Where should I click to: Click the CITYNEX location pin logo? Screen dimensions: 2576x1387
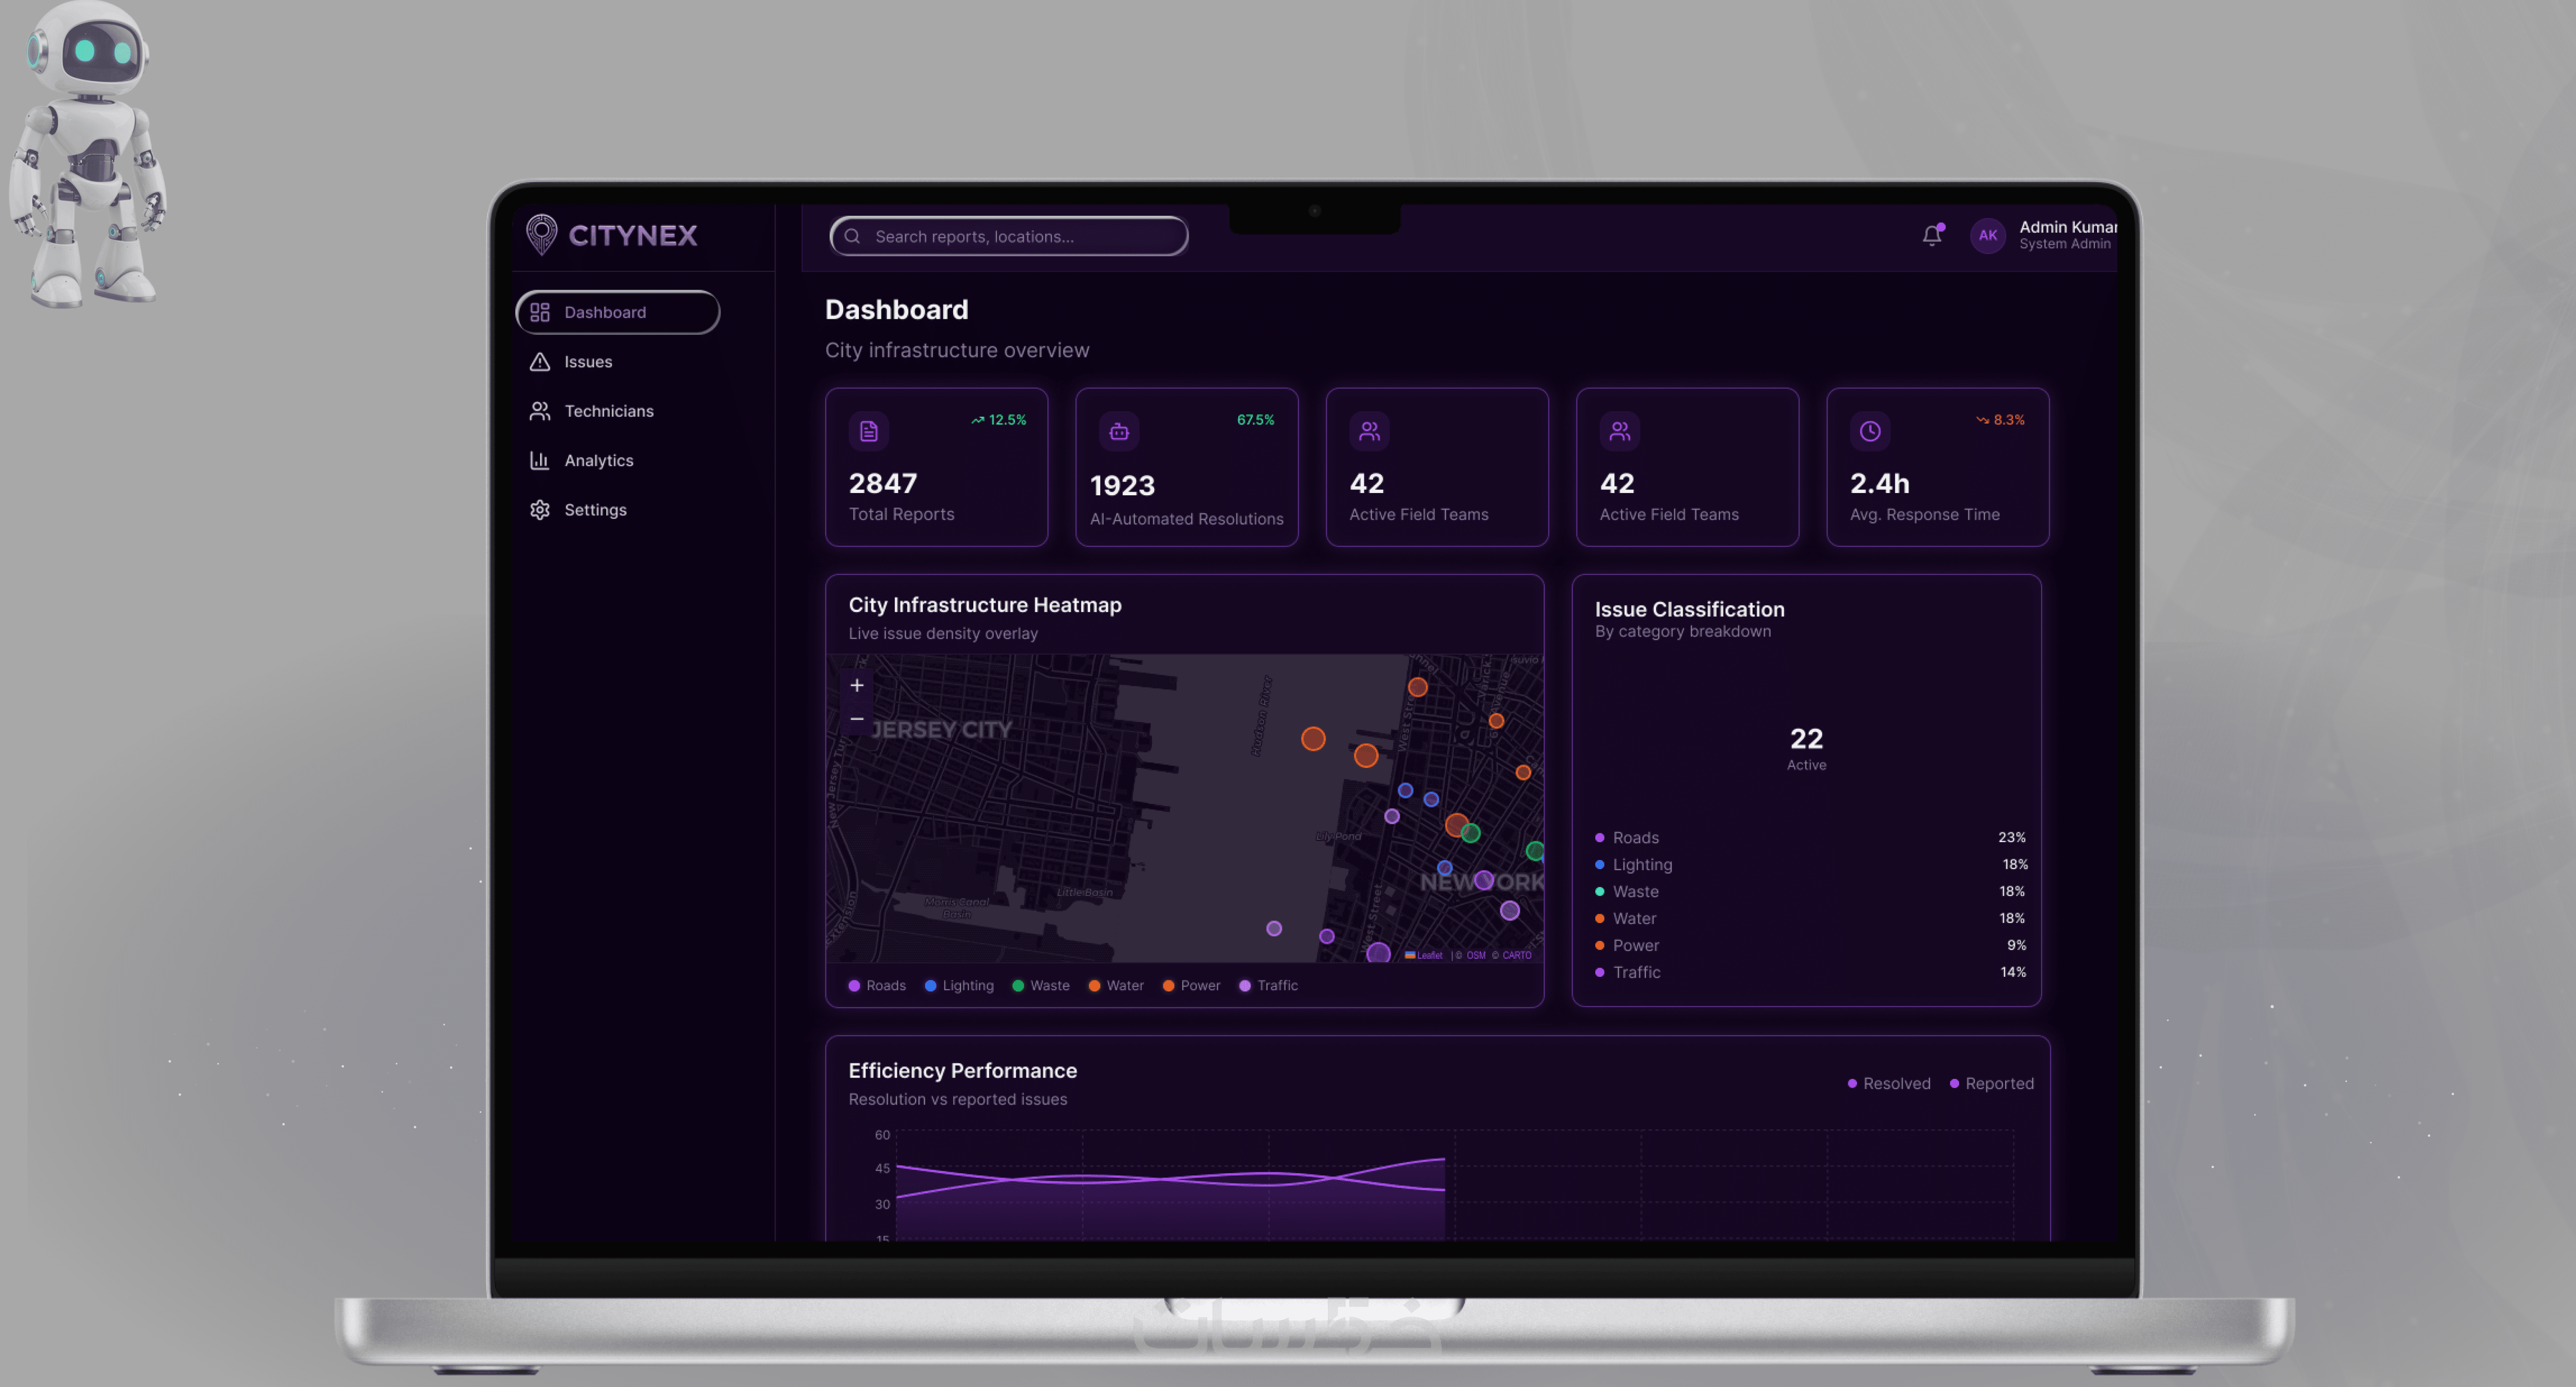tap(541, 235)
